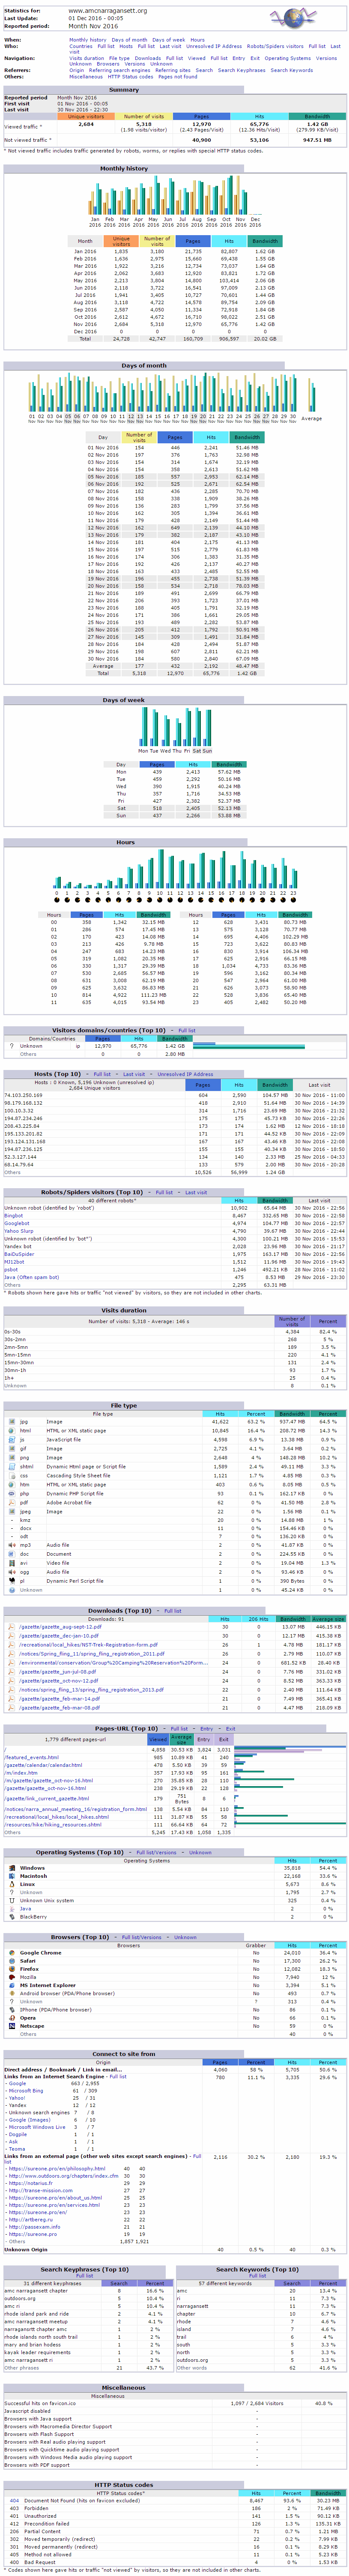
Task: Click the mp3 audio file icon
Action: pos(11,1544)
